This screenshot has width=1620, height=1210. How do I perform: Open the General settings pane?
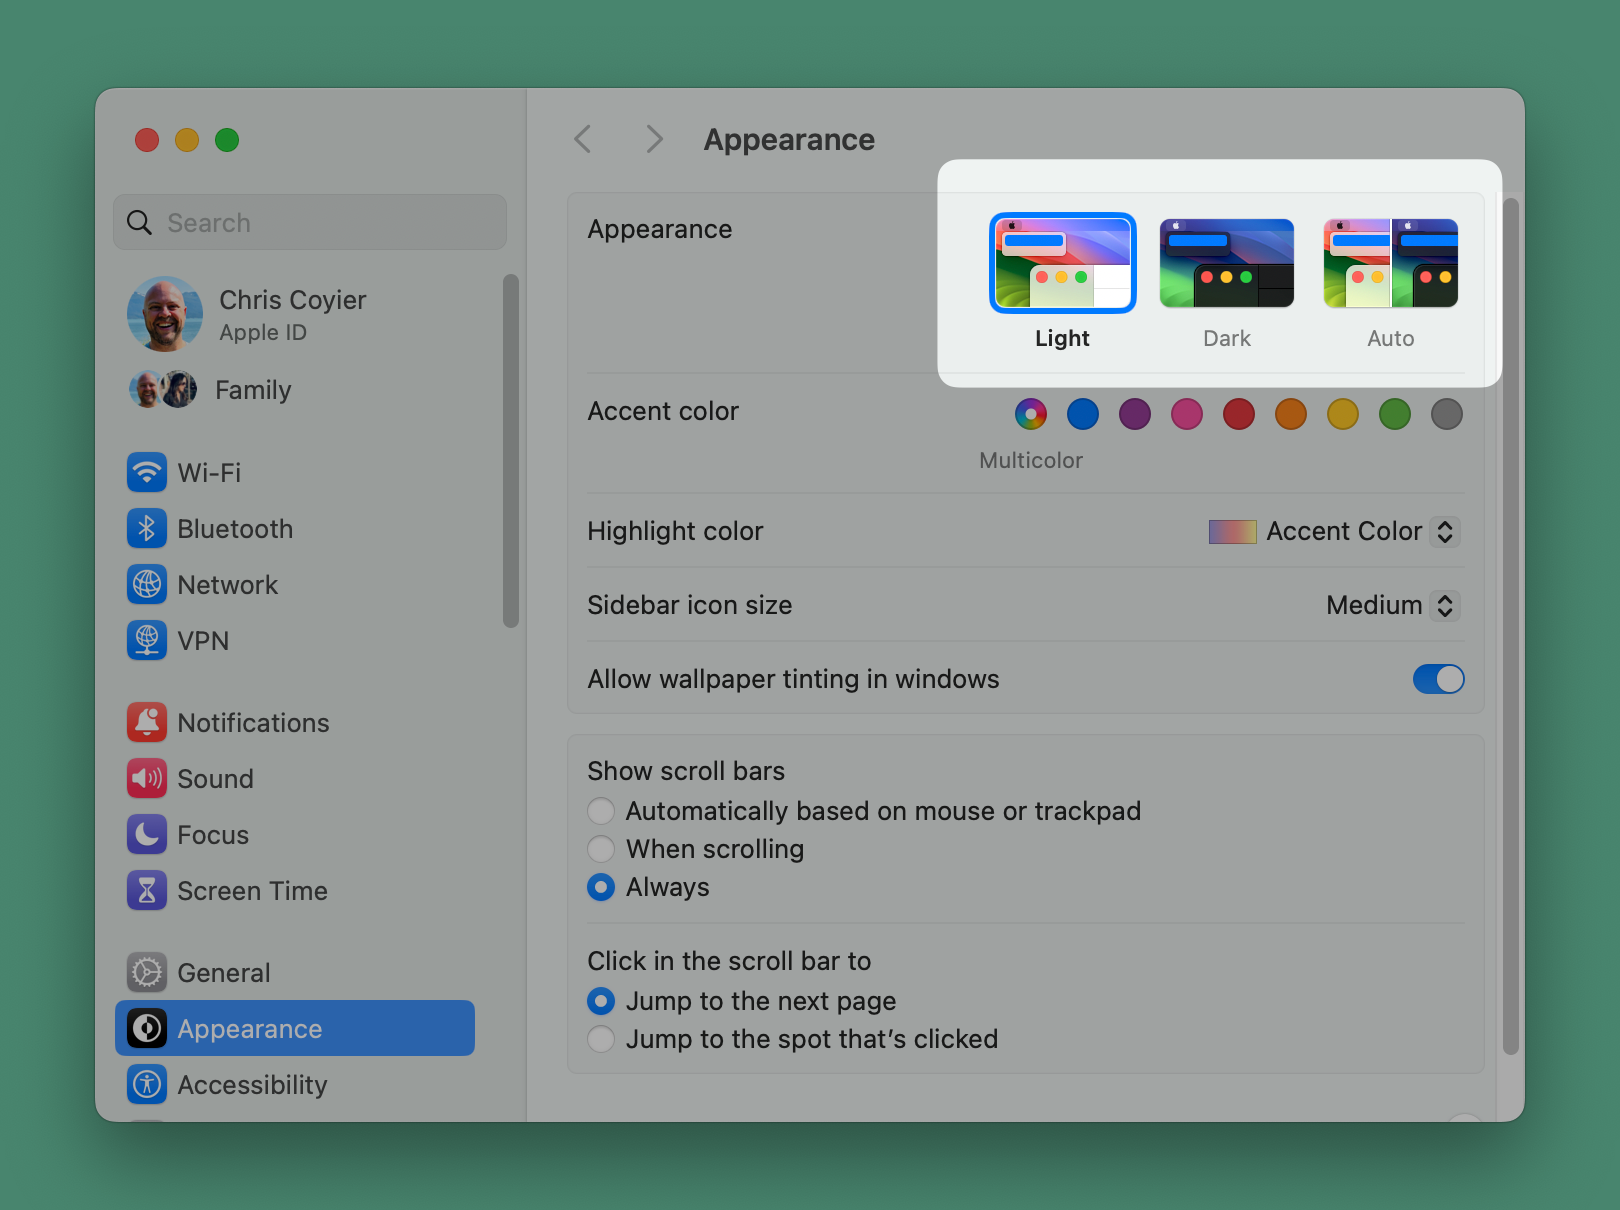[x=224, y=973]
